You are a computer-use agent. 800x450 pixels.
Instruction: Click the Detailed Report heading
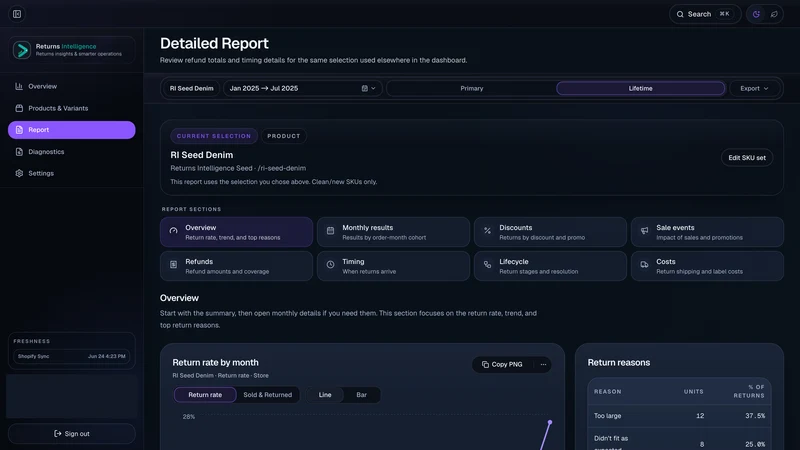pyautogui.click(x=214, y=43)
